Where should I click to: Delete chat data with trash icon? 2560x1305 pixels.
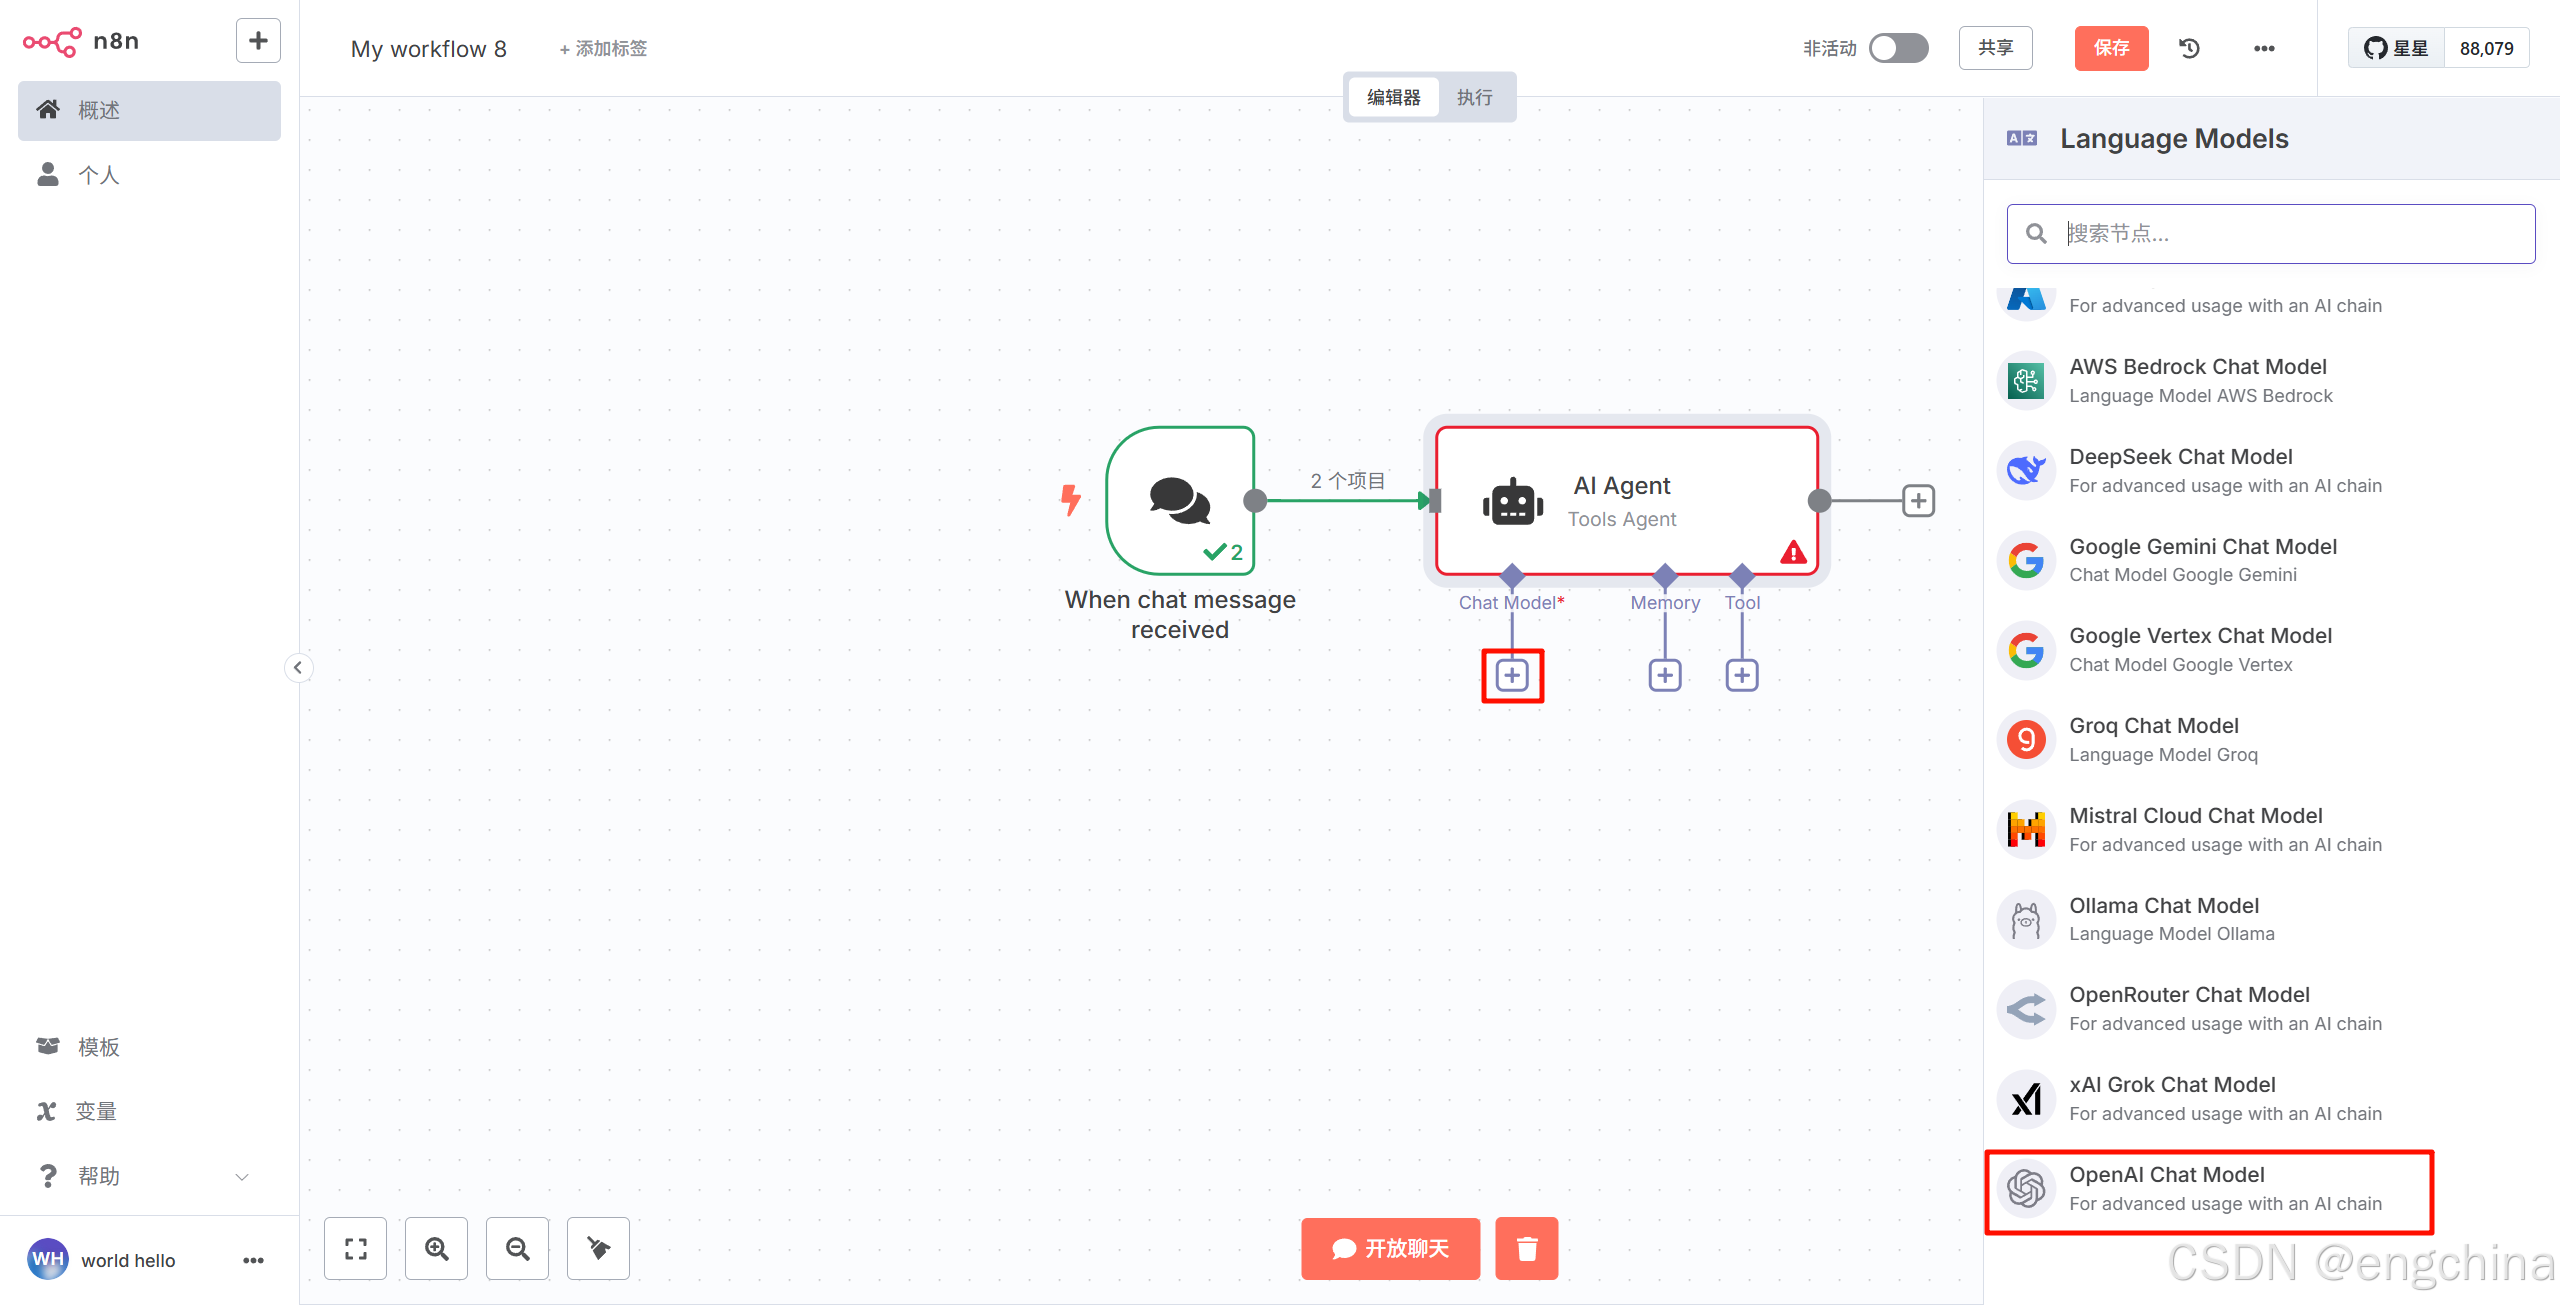click(x=1526, y=1248)
